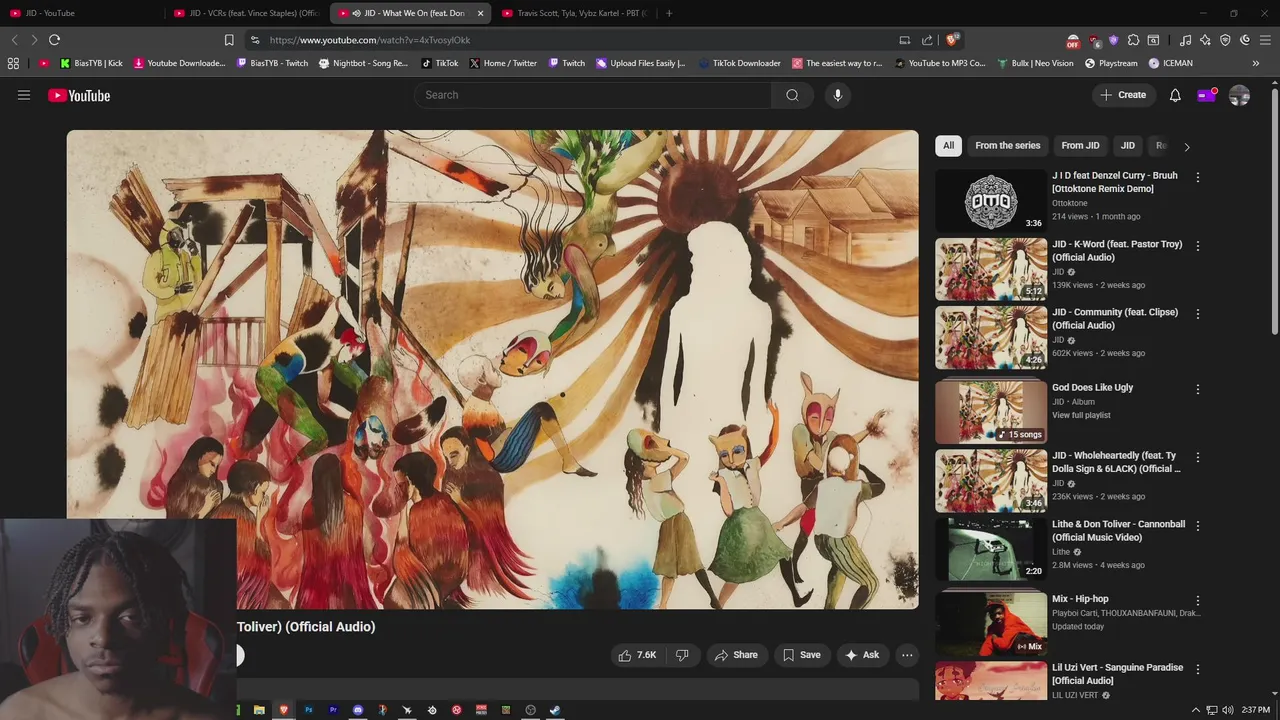Bookmark this page in address bar
The image size is (1280, 720).
click(x=229, y=40)
